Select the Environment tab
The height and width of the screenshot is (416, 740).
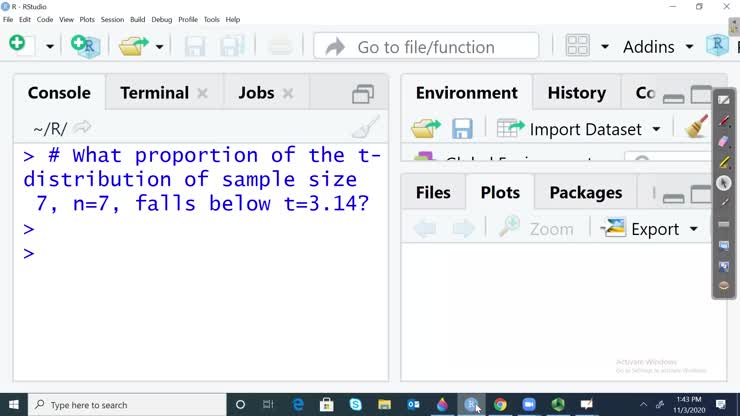(466, 93)
